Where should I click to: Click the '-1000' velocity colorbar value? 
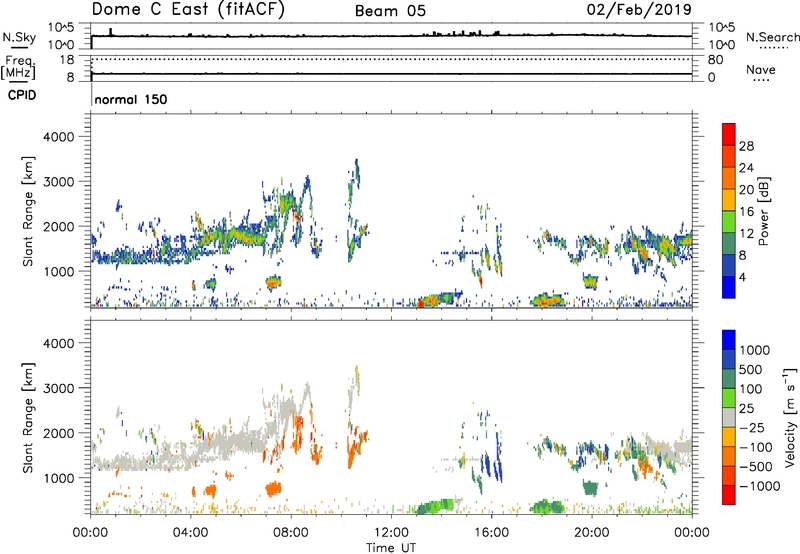point(759,486)
